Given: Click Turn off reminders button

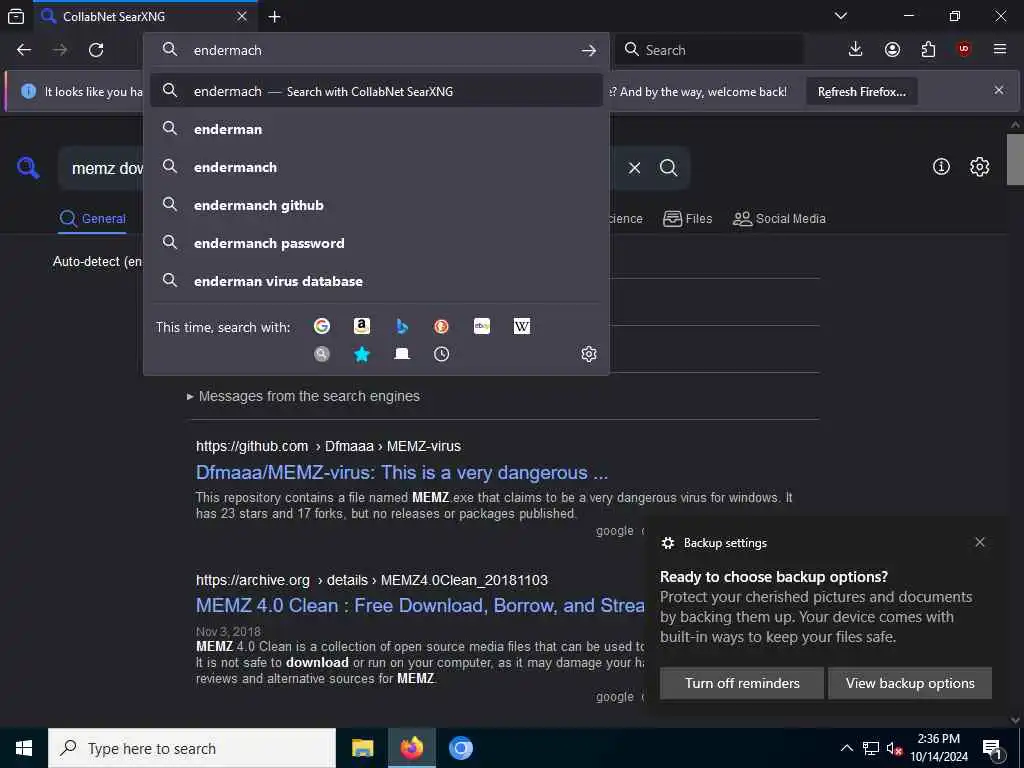Looking at the screenshot, I should point(742,683).
